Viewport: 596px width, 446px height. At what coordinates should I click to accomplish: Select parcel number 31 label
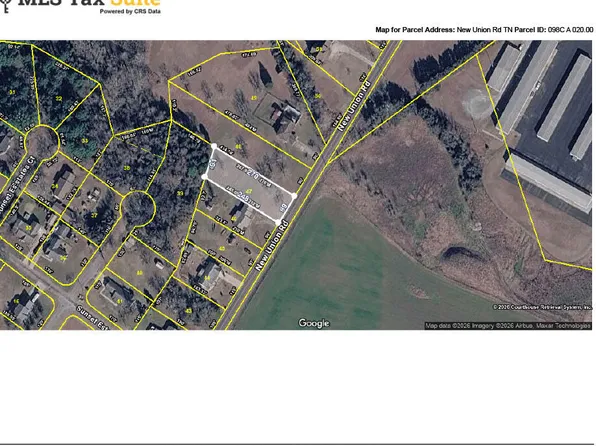pyautogui.click(x=12, y=92)
